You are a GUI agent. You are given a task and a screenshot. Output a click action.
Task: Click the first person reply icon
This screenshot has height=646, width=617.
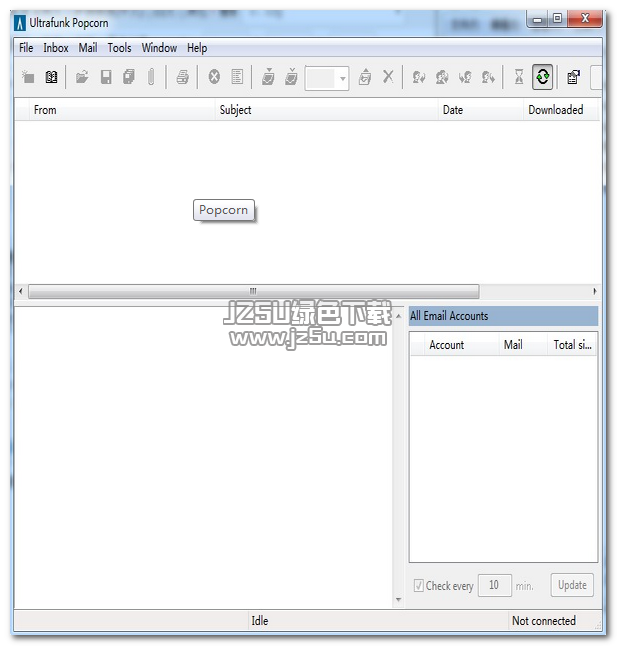419,77
